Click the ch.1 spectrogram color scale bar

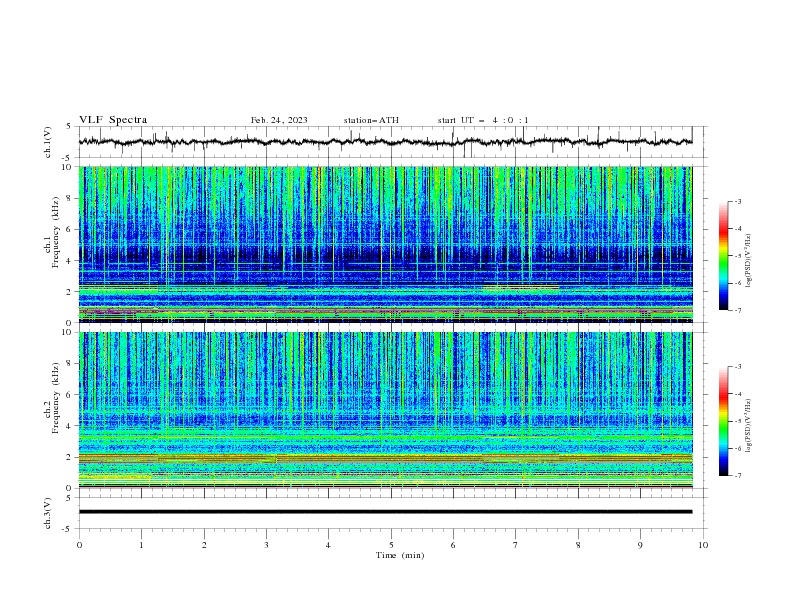click(x=723, y=255)
